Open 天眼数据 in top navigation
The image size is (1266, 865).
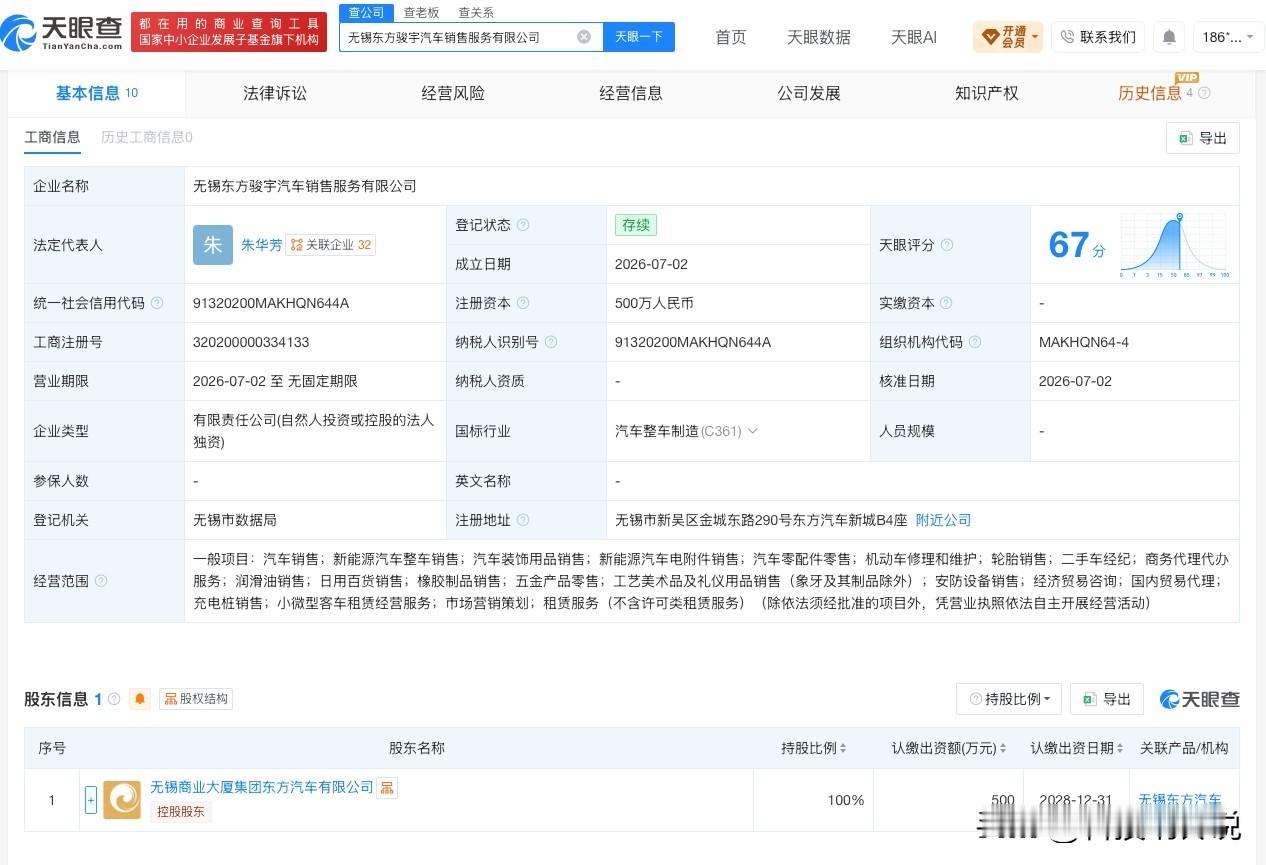click(819, 37)
